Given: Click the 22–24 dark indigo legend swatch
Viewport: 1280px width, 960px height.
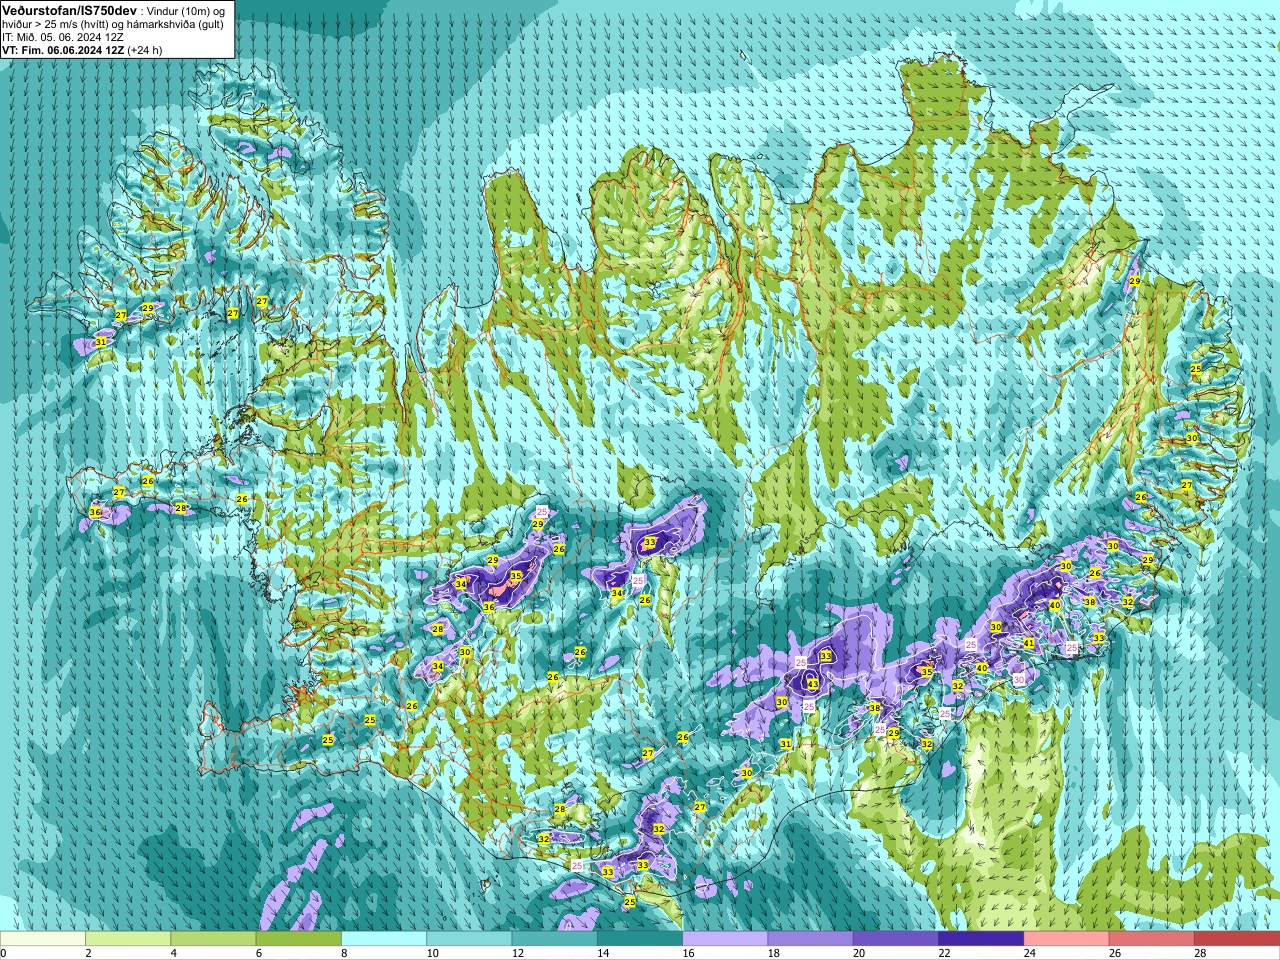Looking at the screenshot, I should [x=981, y=939].
